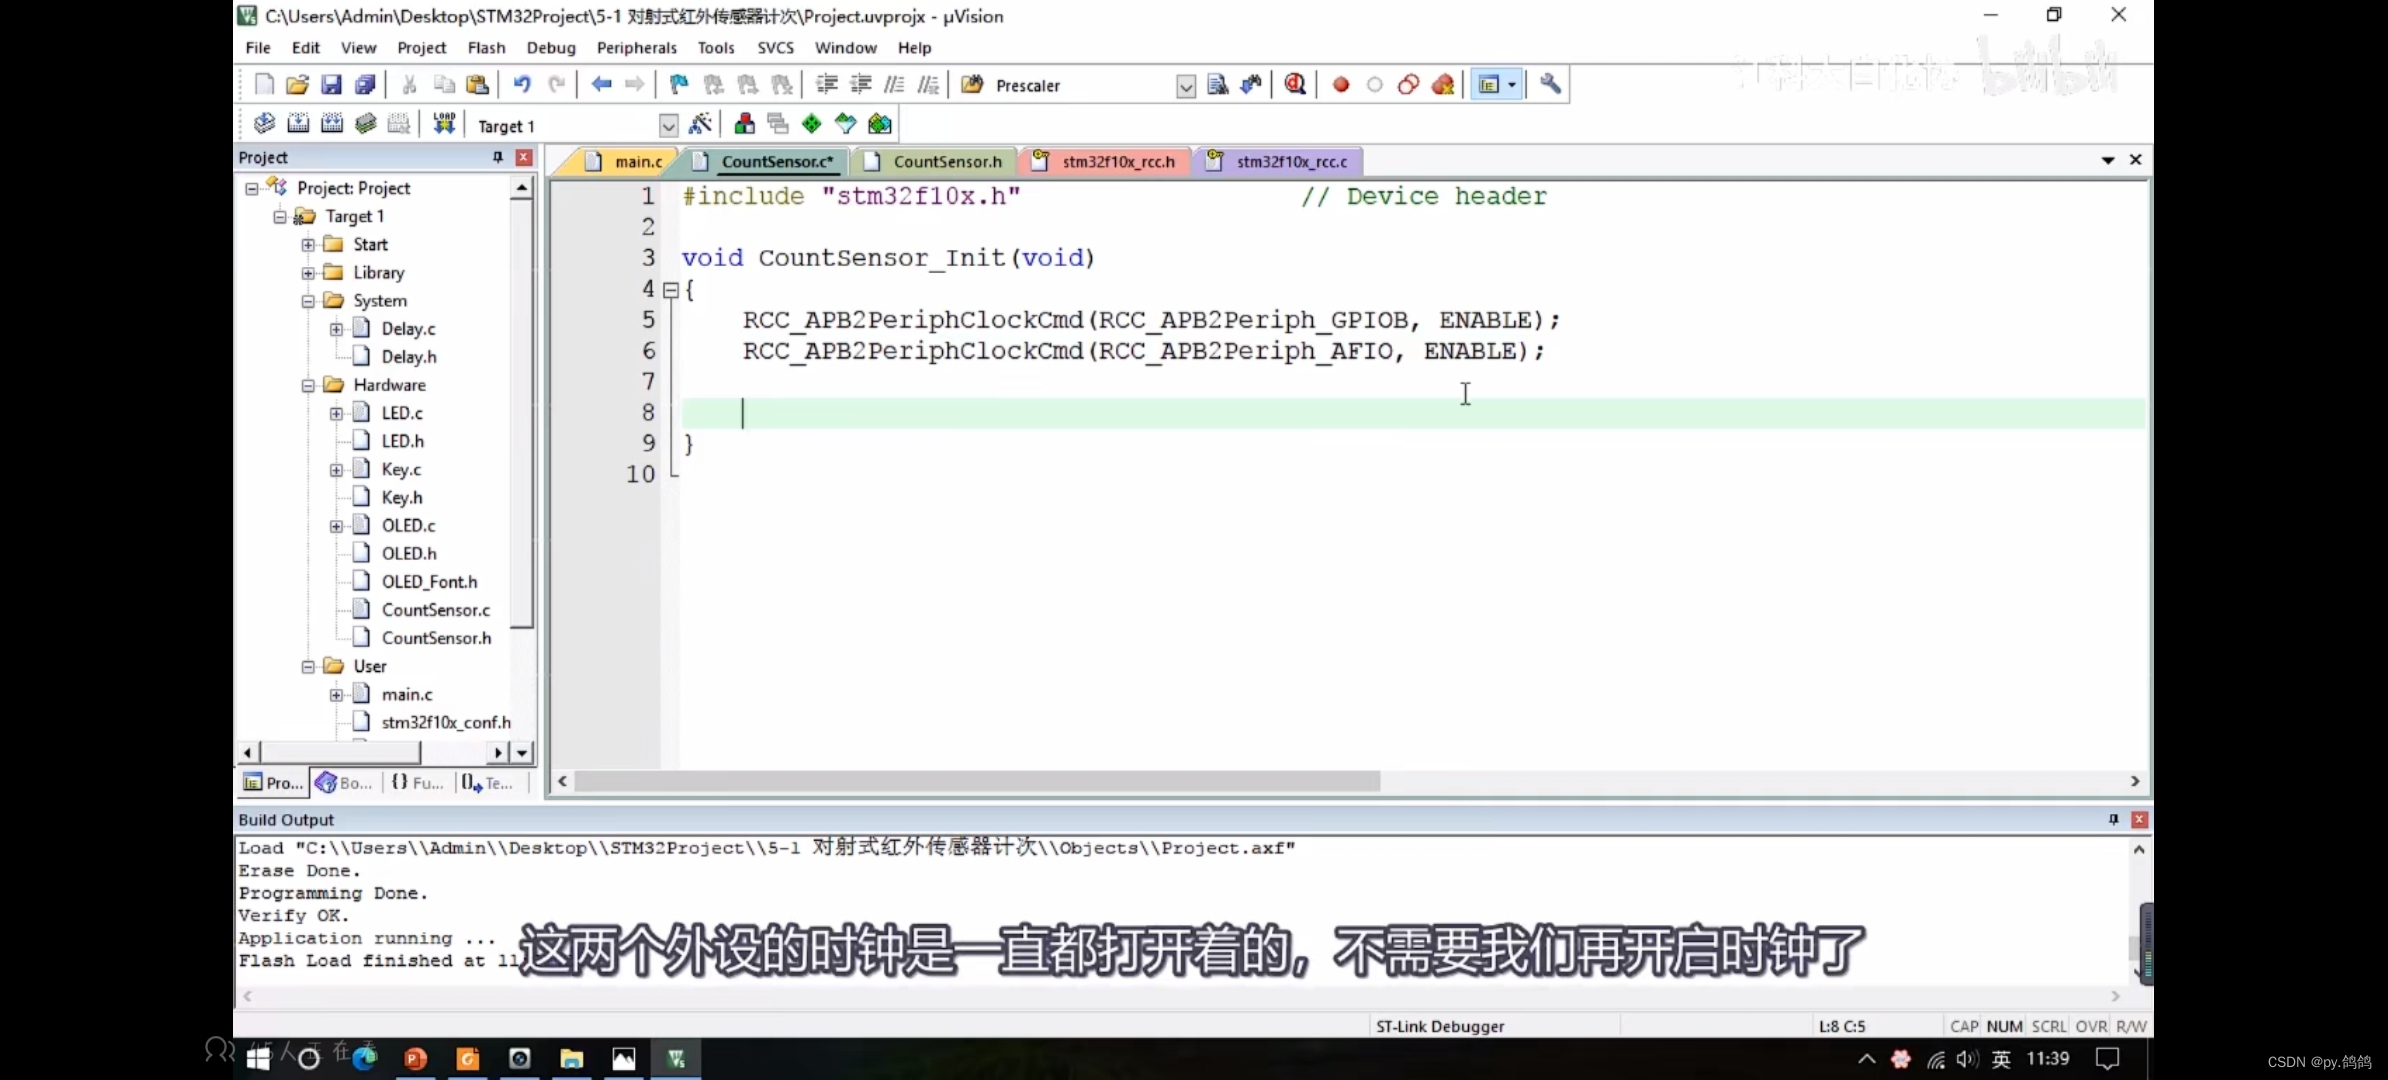The image size is (2388, 1080).
Task: Undo the last edit
Action: pos(522,85)
